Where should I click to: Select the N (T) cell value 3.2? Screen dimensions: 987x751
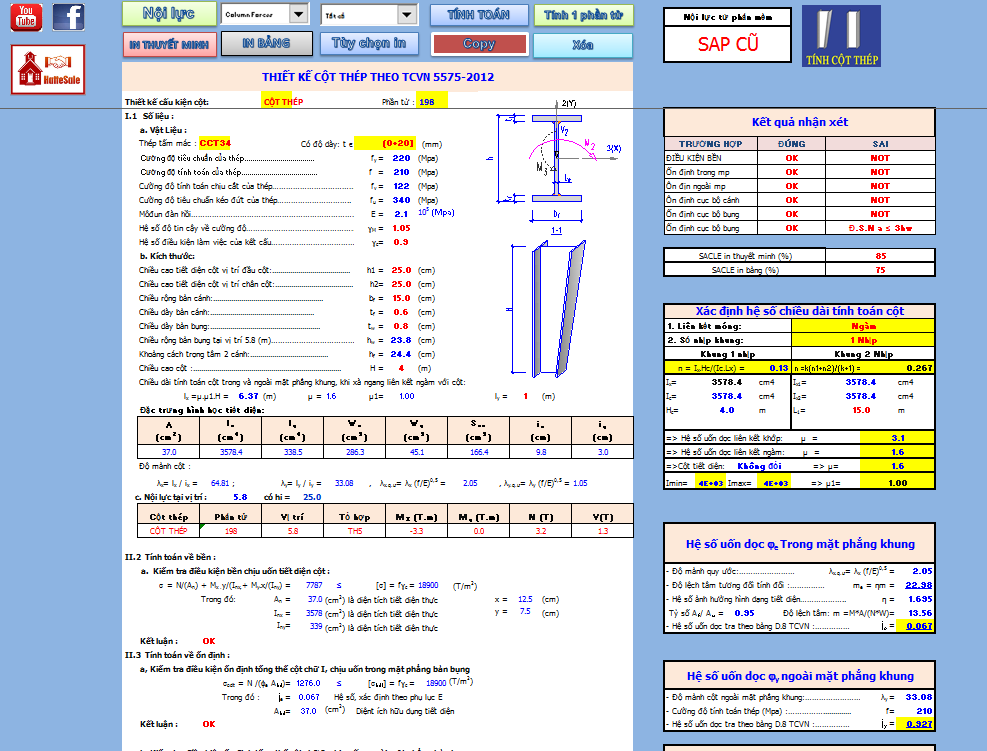click(541, 531)
